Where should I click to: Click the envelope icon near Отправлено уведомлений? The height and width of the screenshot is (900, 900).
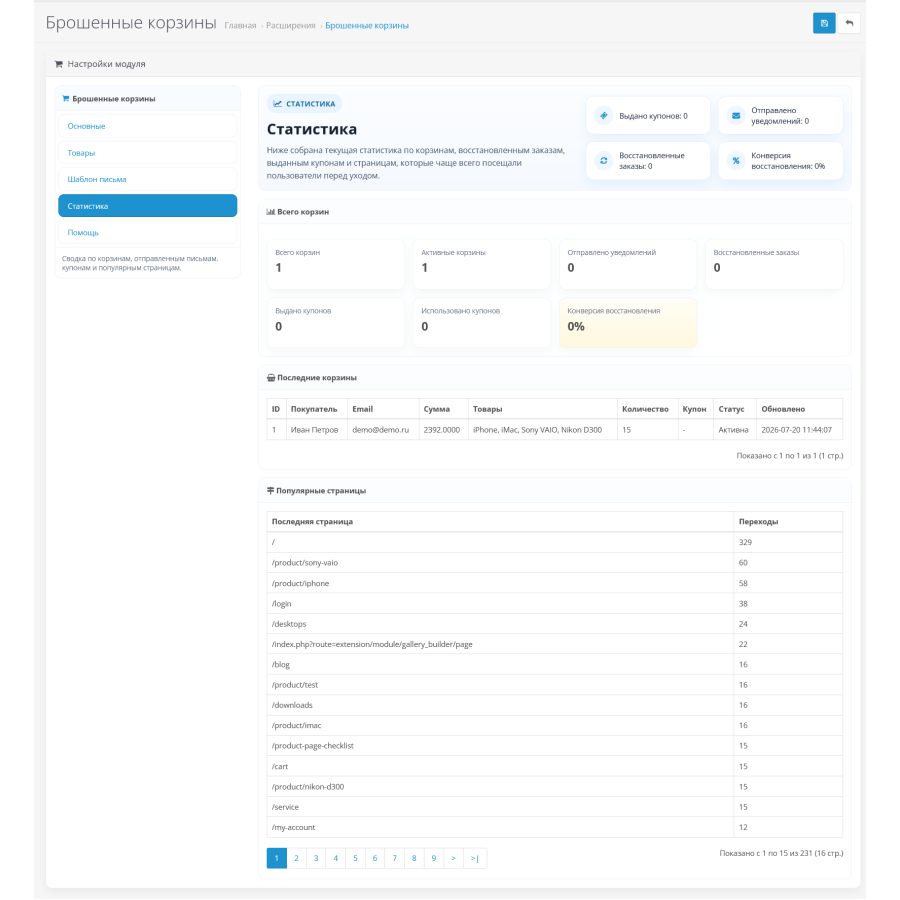(736, 115)
